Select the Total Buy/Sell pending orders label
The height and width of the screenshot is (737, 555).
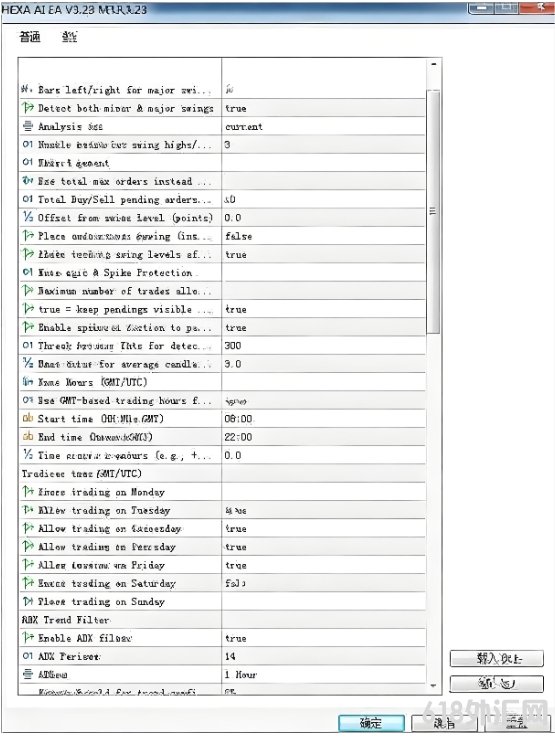point(124,199)
